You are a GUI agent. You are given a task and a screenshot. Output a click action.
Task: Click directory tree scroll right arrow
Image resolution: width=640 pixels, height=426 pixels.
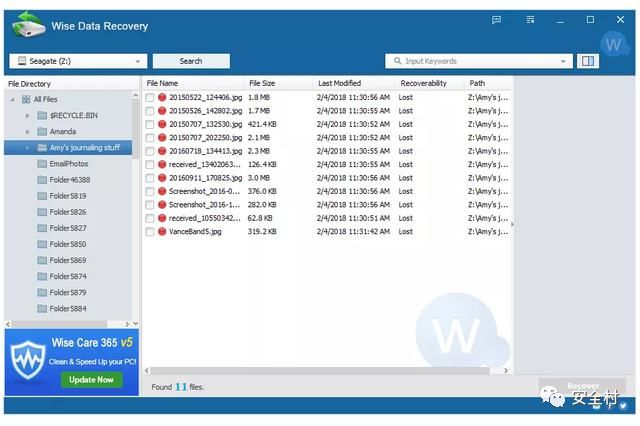coord(127,324)
